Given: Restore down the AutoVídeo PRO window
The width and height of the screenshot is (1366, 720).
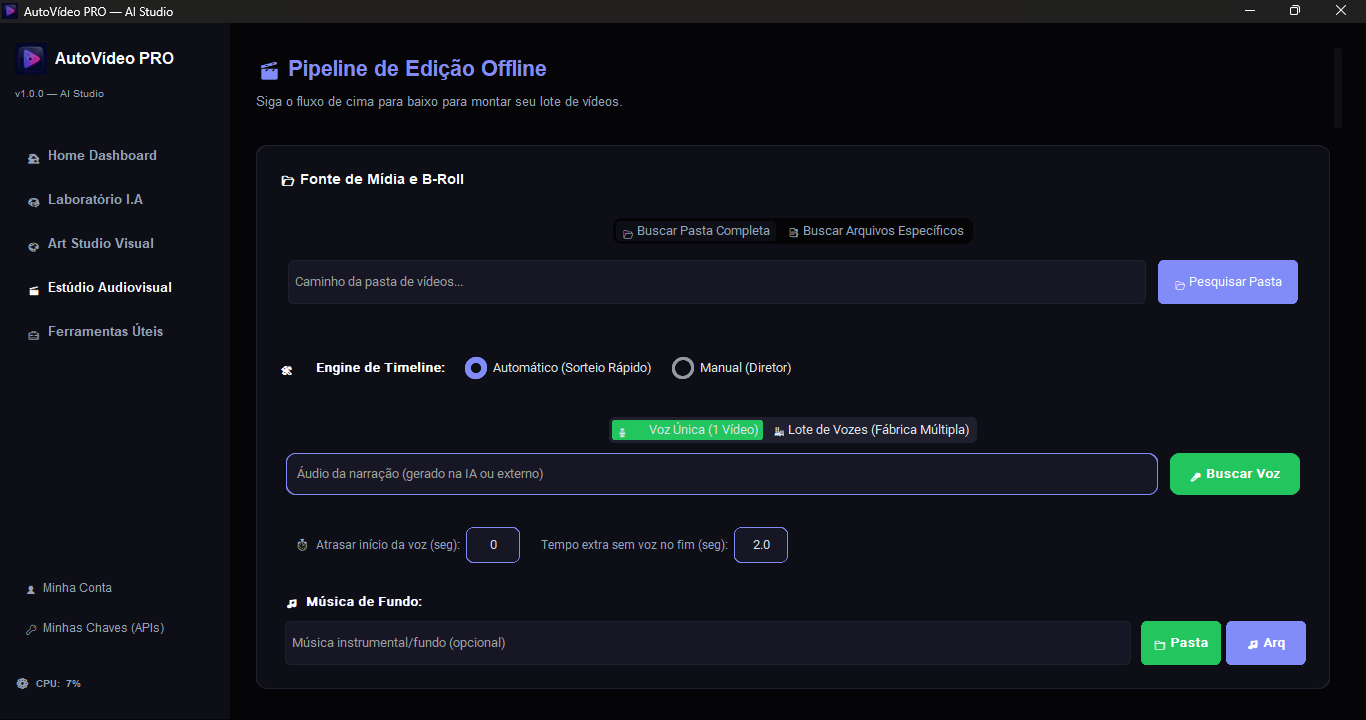Looking at the screenshot, I should tap(1296, 11).
